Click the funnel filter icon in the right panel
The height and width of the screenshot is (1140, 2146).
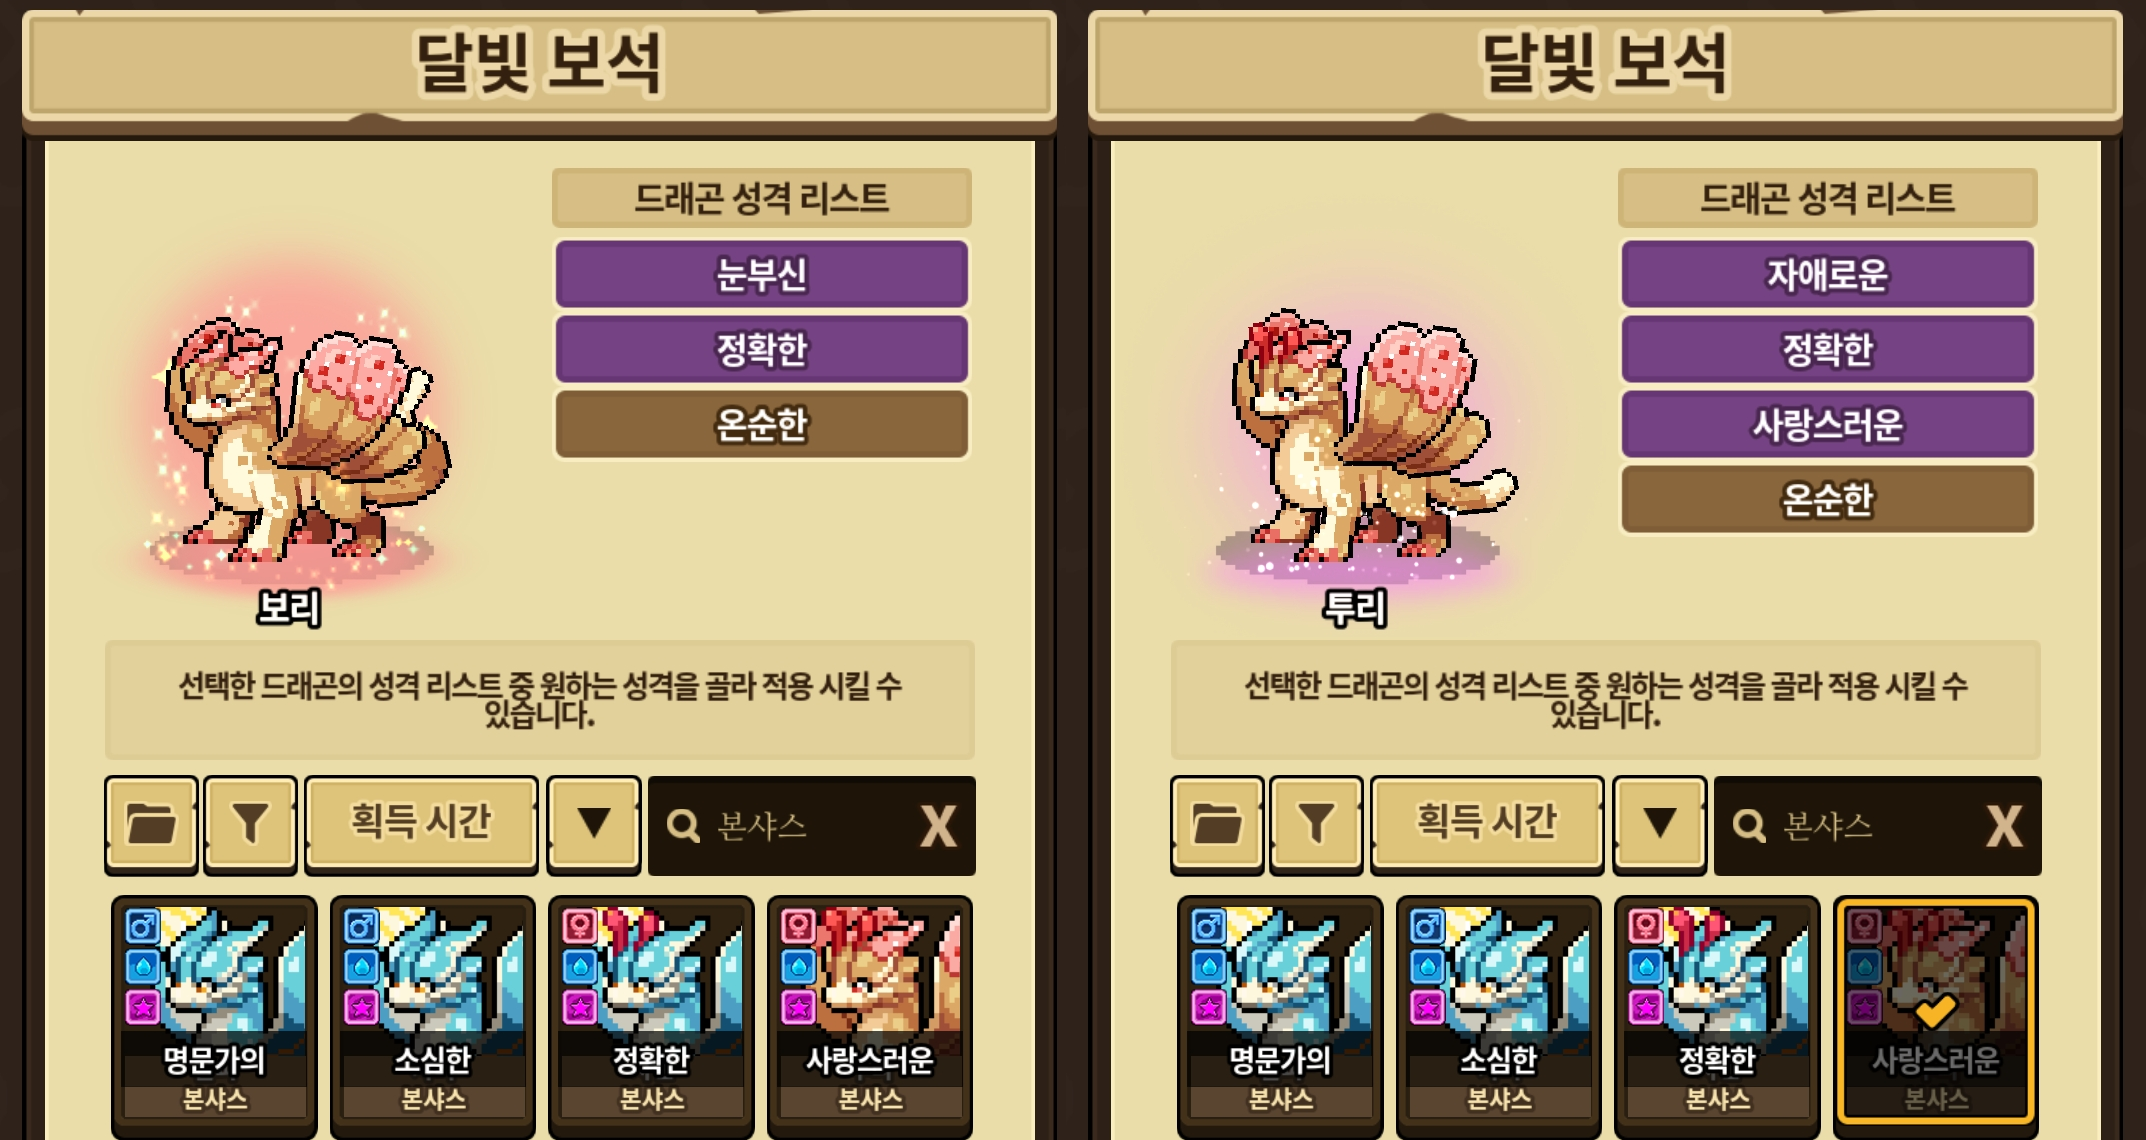[x=1316, y=824]
